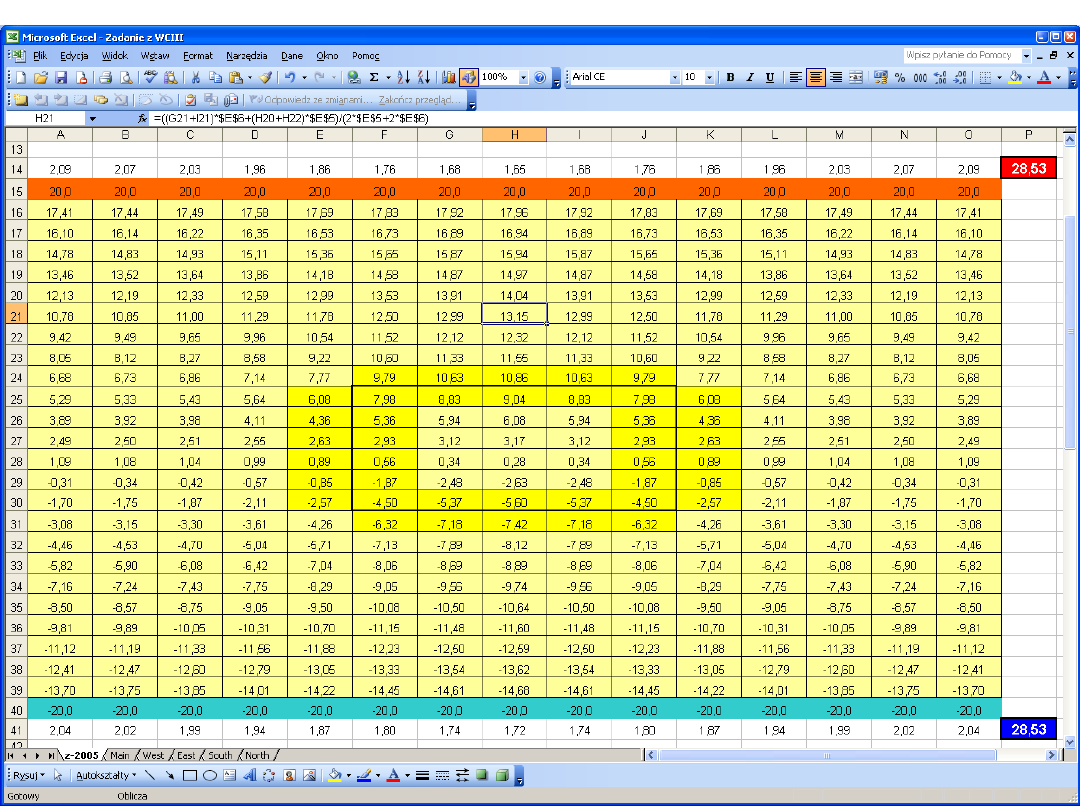Open the font name dropdown Arial CE
Viewport: 1080px width, 810px height.
[x=674, y=77]
